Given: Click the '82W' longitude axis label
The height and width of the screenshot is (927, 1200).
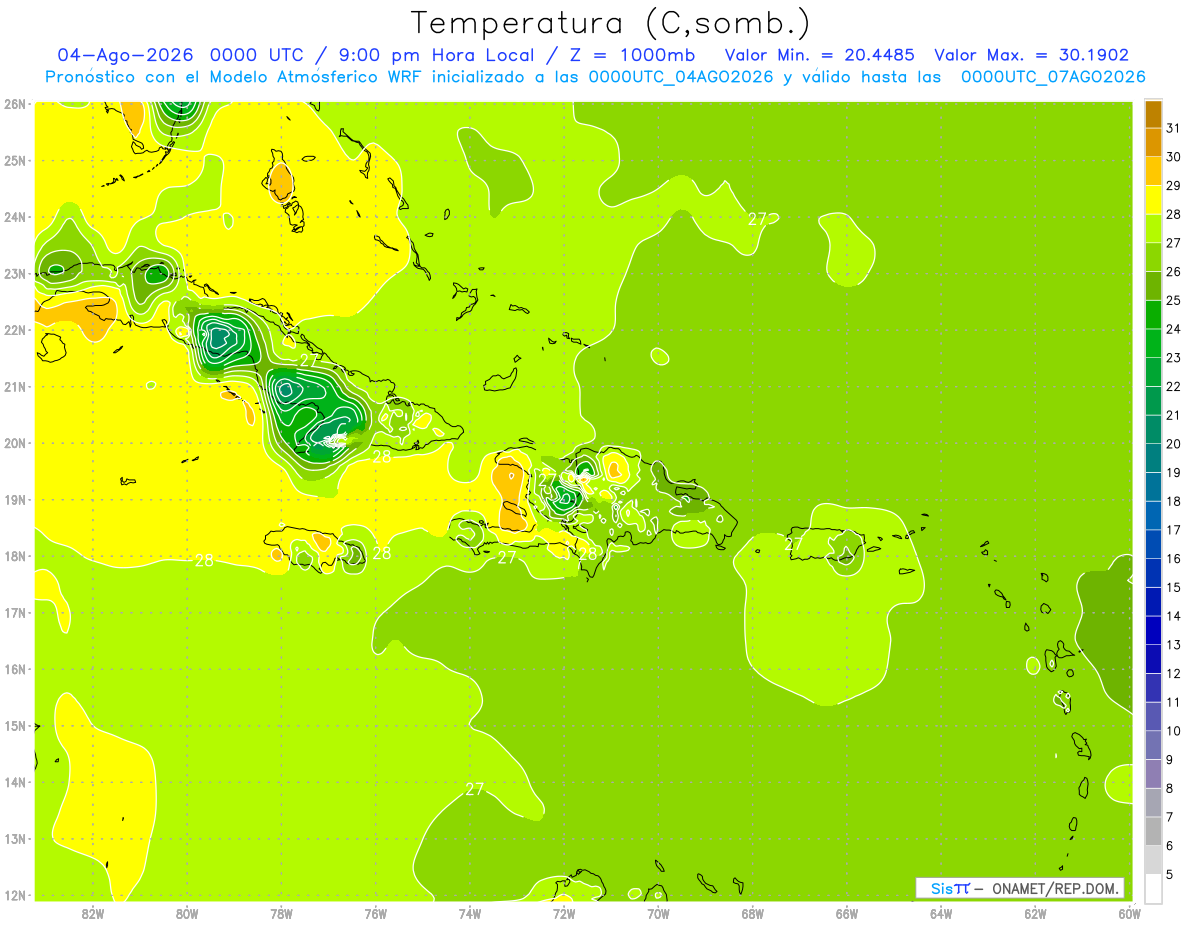Looking at the screenshot, I should [x=93, y=913].
